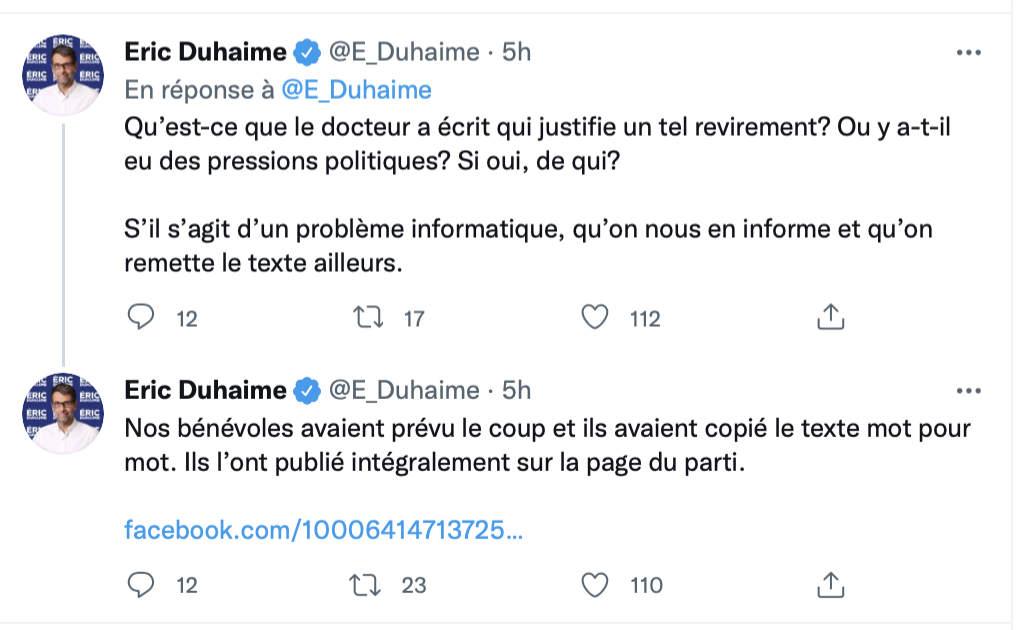Viewport: 1020px width, 630px height.
Task: Click Eric Duhaime name on first tweet
Action: (206, 52)
